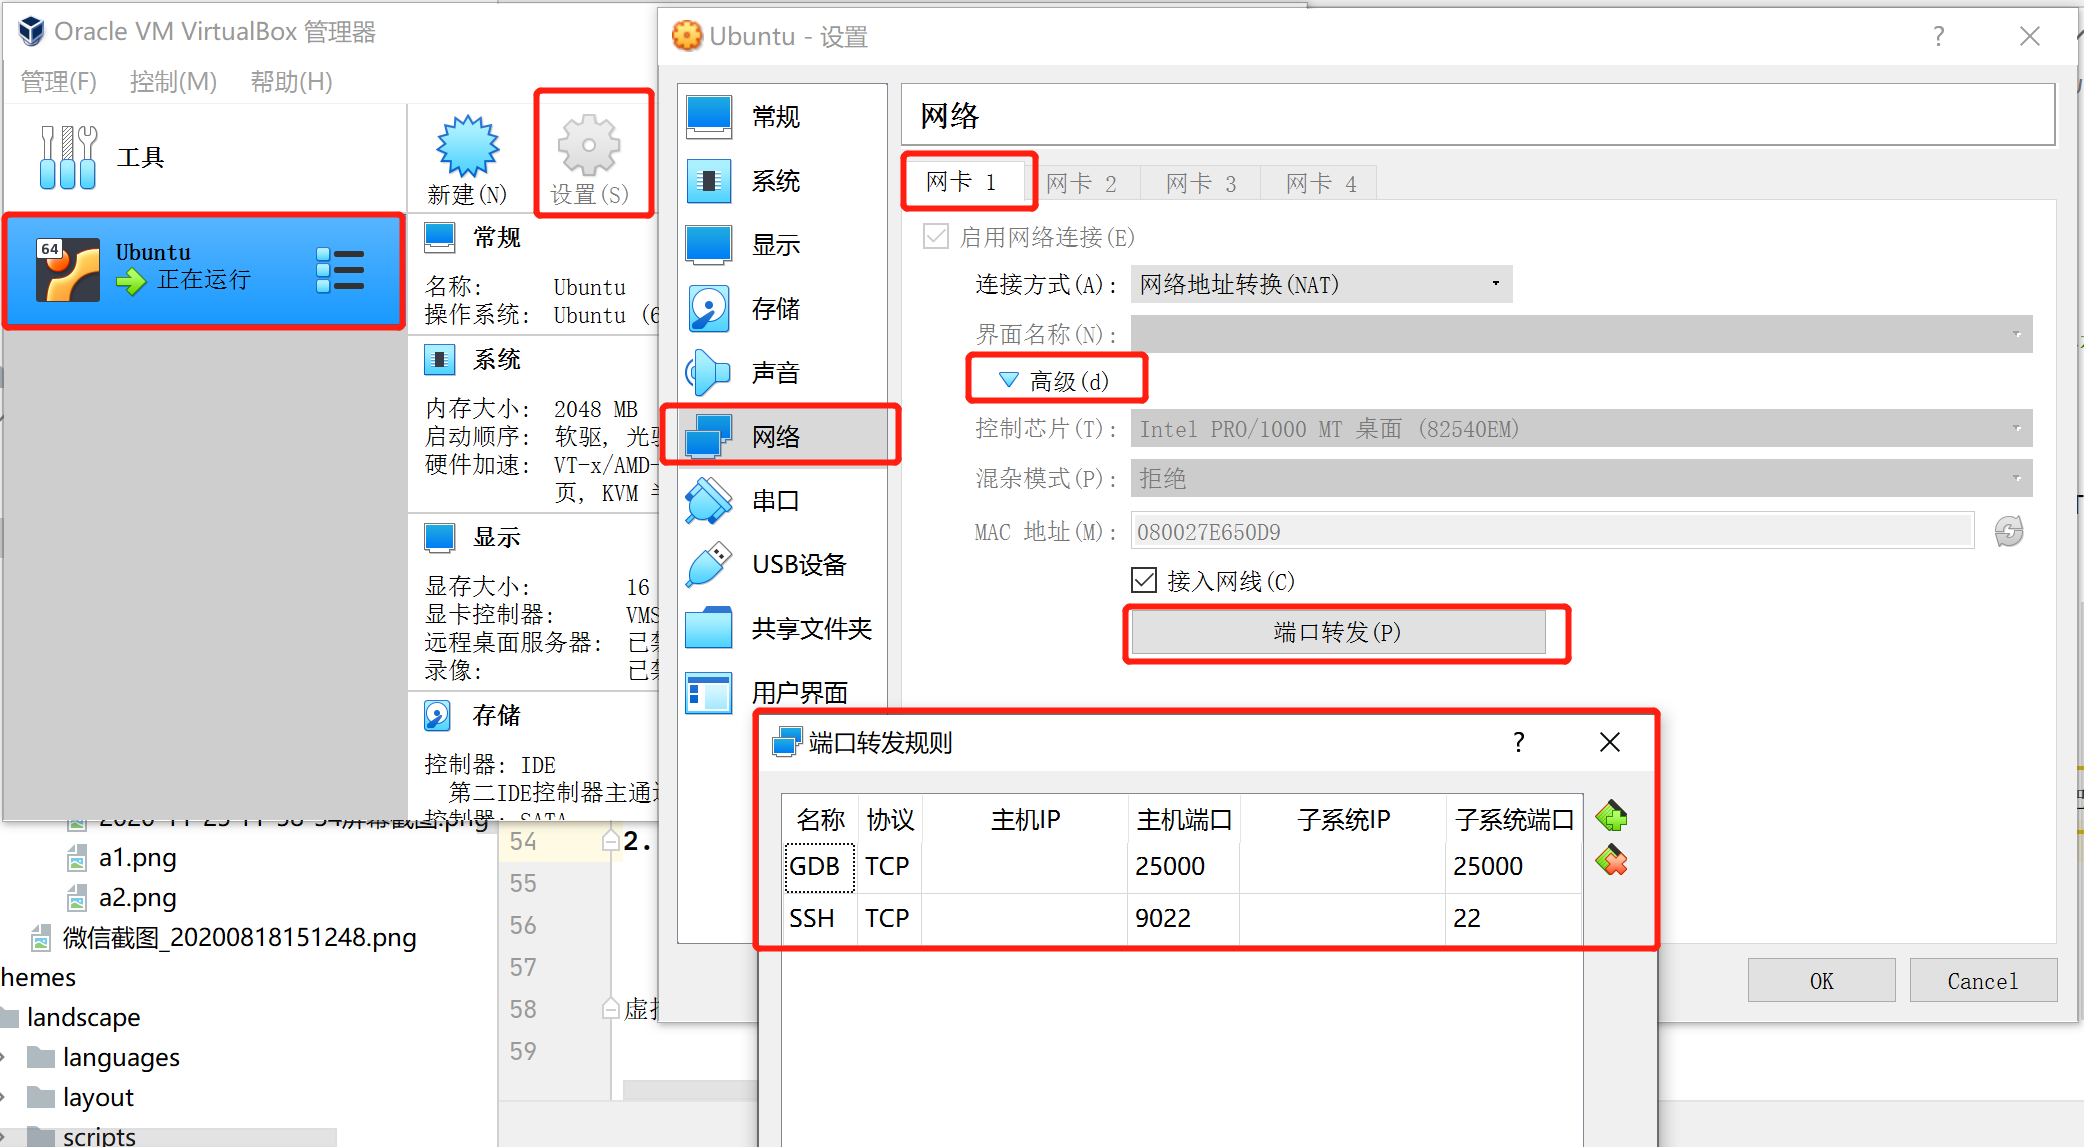
Task: Select the SSH rule host port cell
Action: tap(1182, 918)
